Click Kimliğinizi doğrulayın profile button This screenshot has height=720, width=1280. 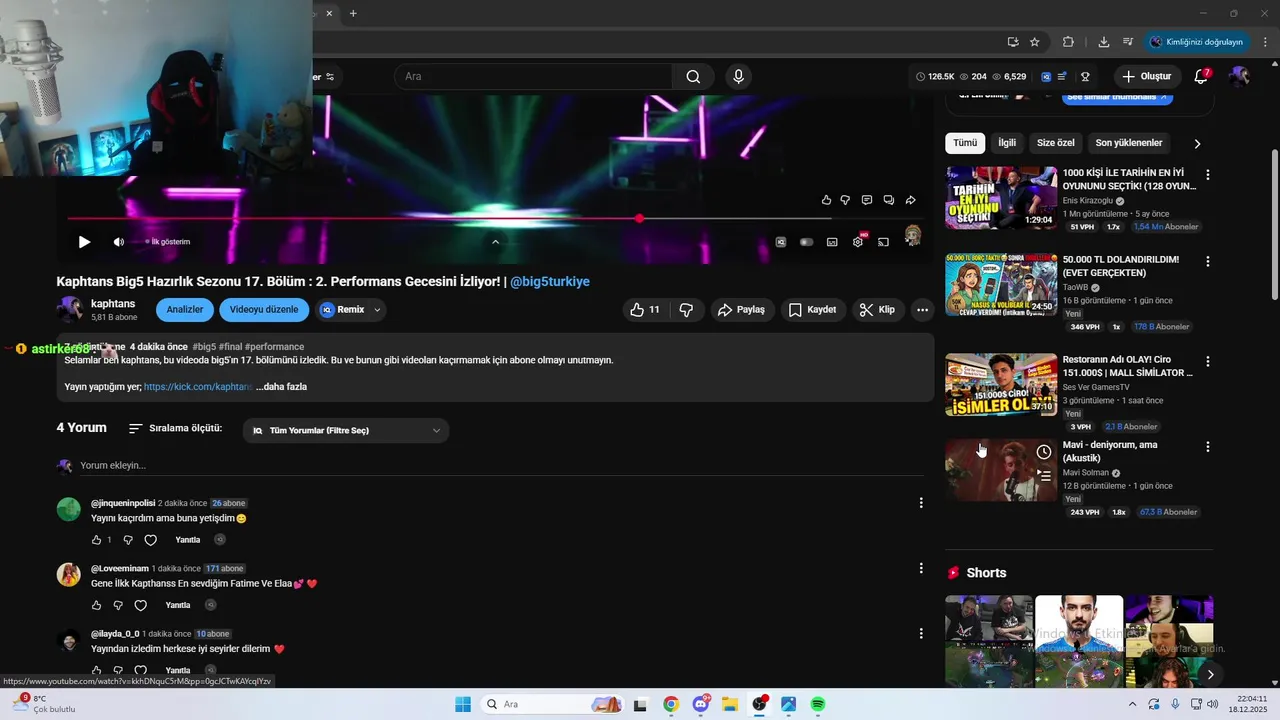[1196, 42]
